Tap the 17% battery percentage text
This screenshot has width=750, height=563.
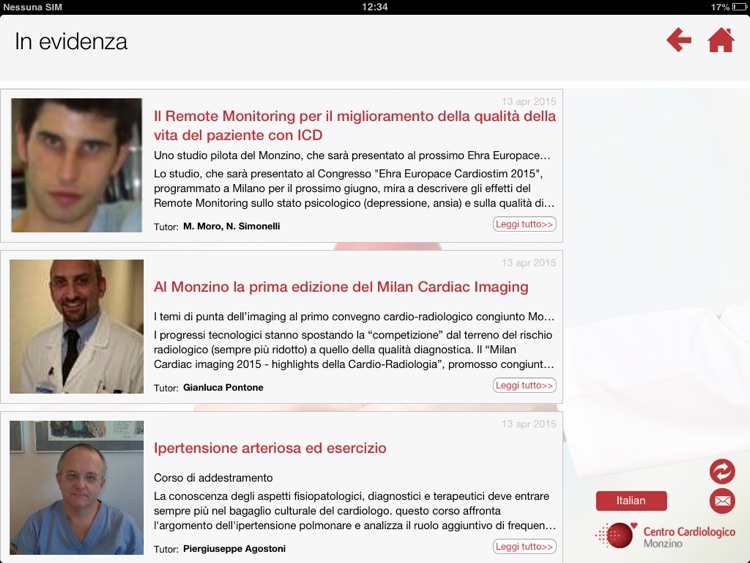[720, 7]
